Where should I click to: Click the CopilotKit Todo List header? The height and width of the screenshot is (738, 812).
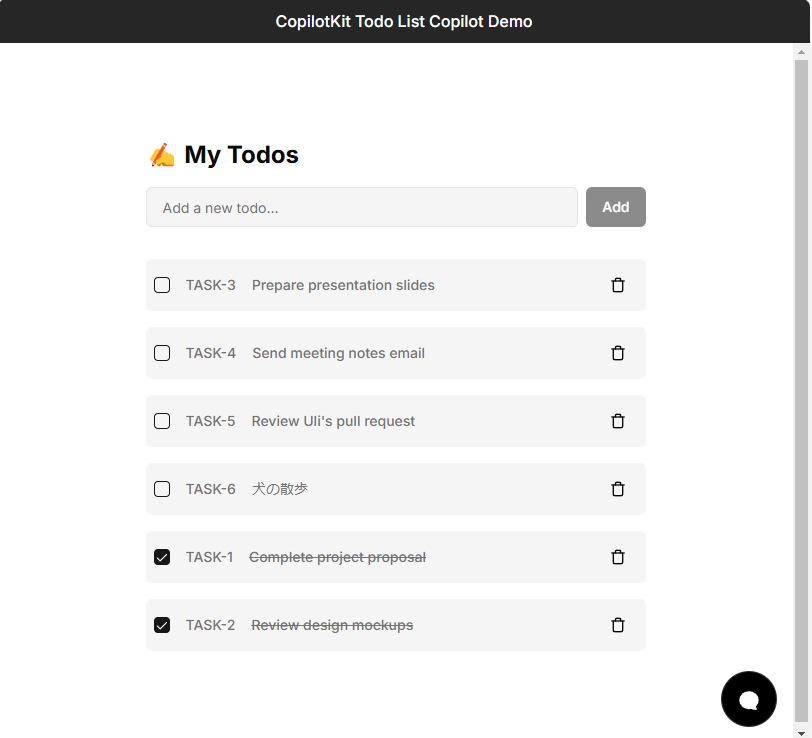tap(404, 21)
